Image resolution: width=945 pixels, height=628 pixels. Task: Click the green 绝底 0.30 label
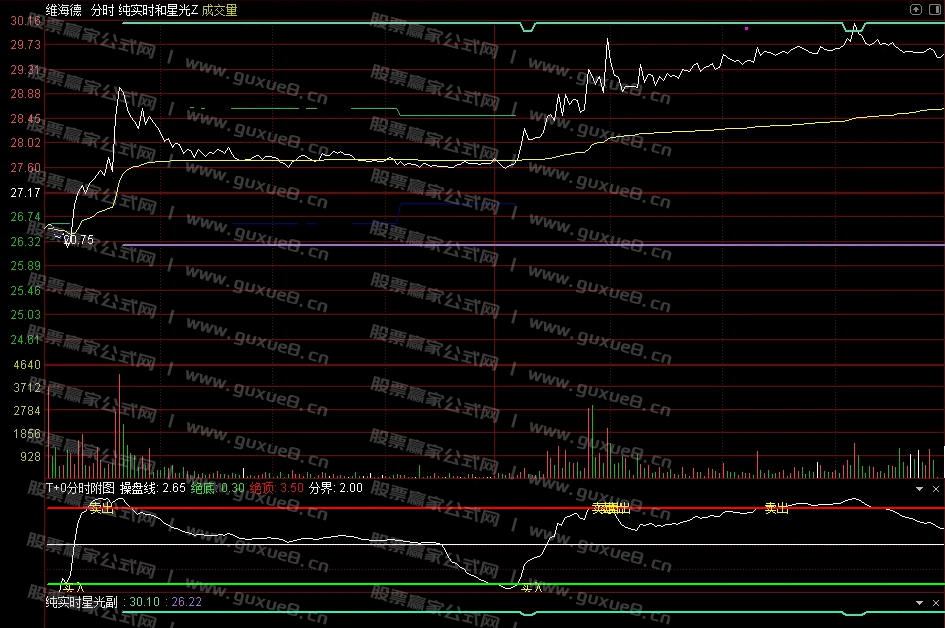(217, 488)
